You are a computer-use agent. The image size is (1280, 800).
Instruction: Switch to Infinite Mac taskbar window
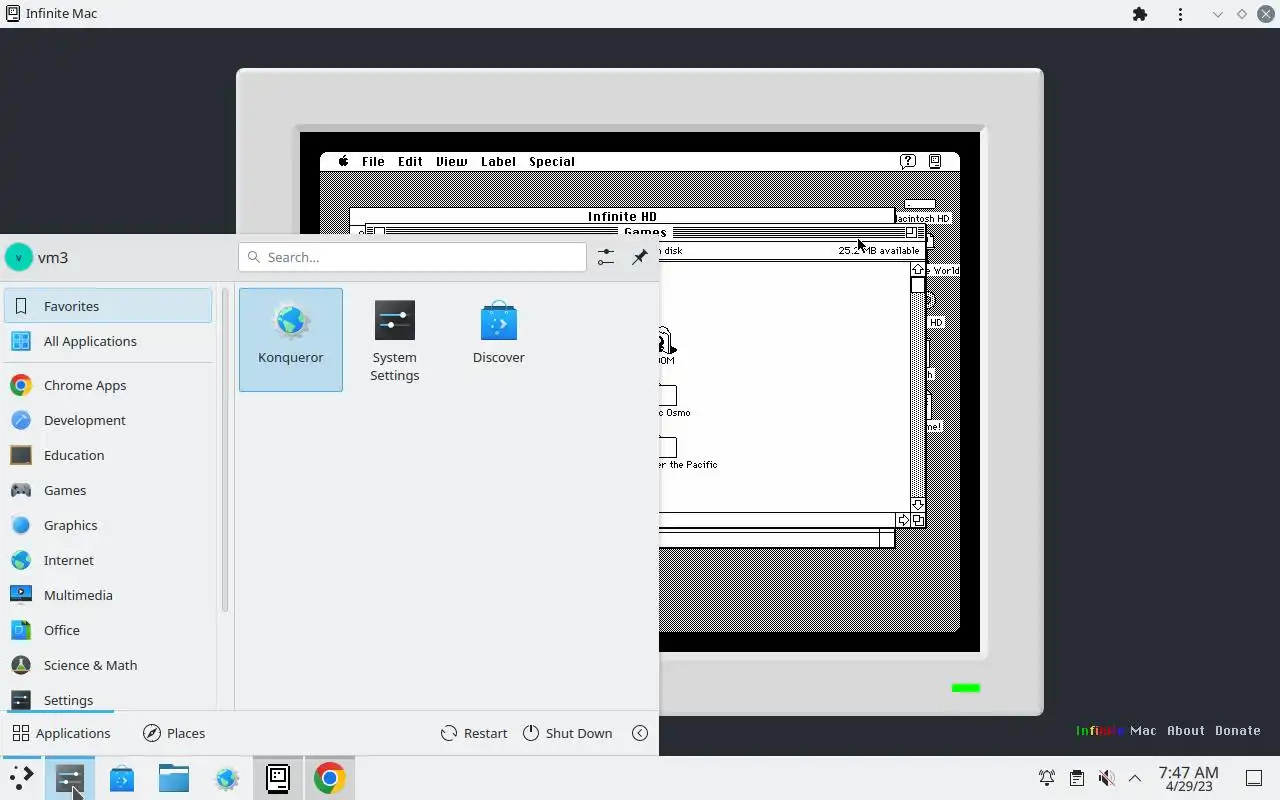coord(278,778)
